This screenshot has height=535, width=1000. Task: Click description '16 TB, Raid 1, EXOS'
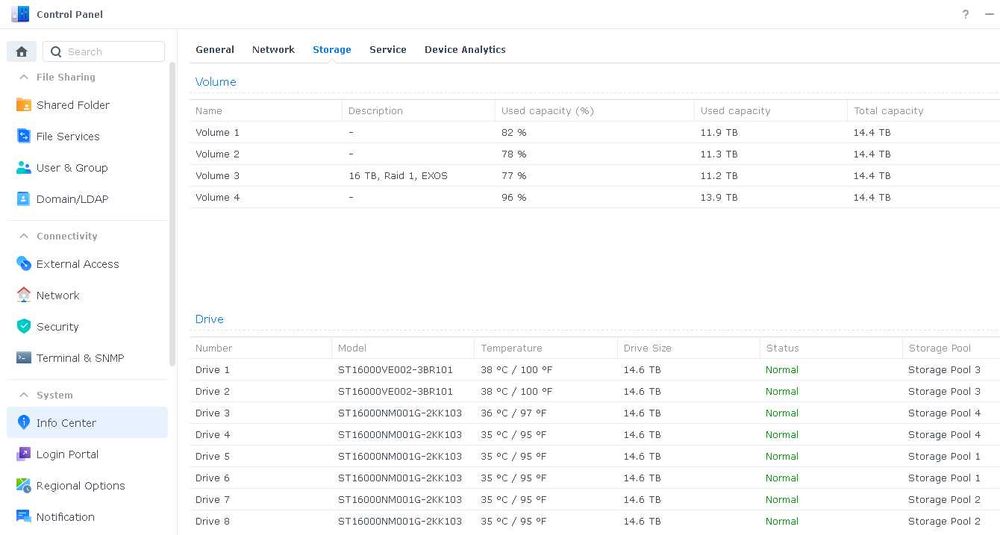tap(398, 176)
